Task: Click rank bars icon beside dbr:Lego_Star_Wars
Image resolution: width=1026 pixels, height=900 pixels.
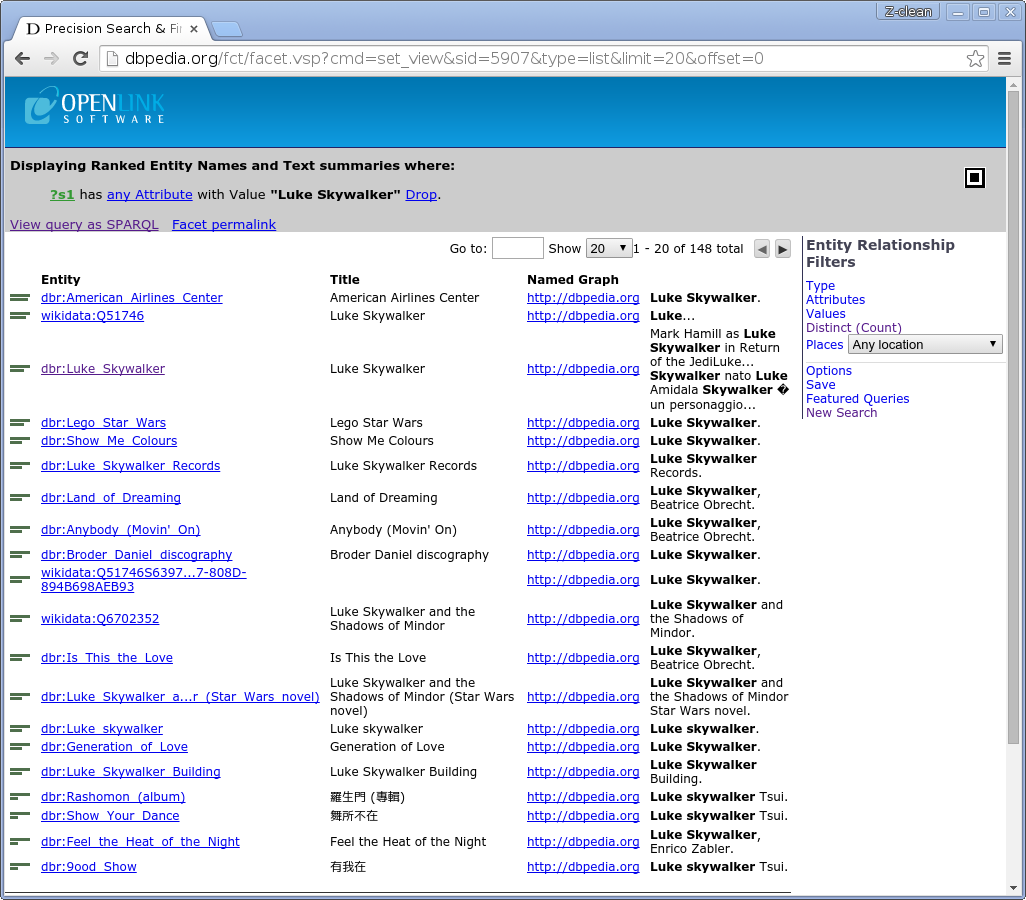Action: [20, 423]
